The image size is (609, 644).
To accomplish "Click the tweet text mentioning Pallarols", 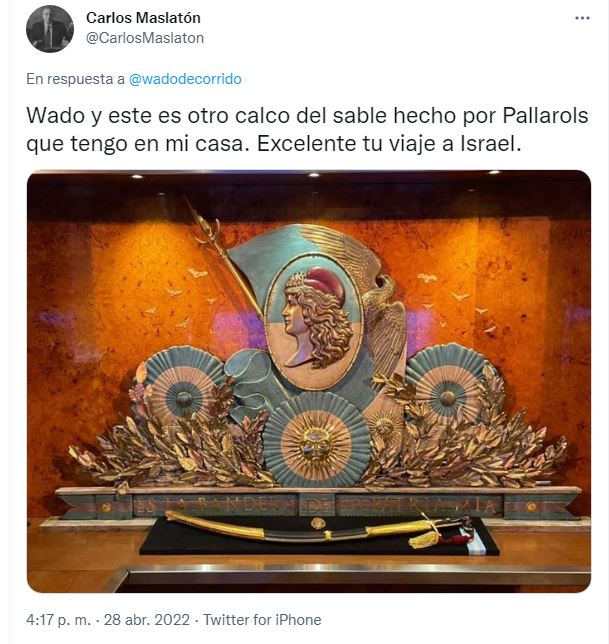I will (308, 129).
